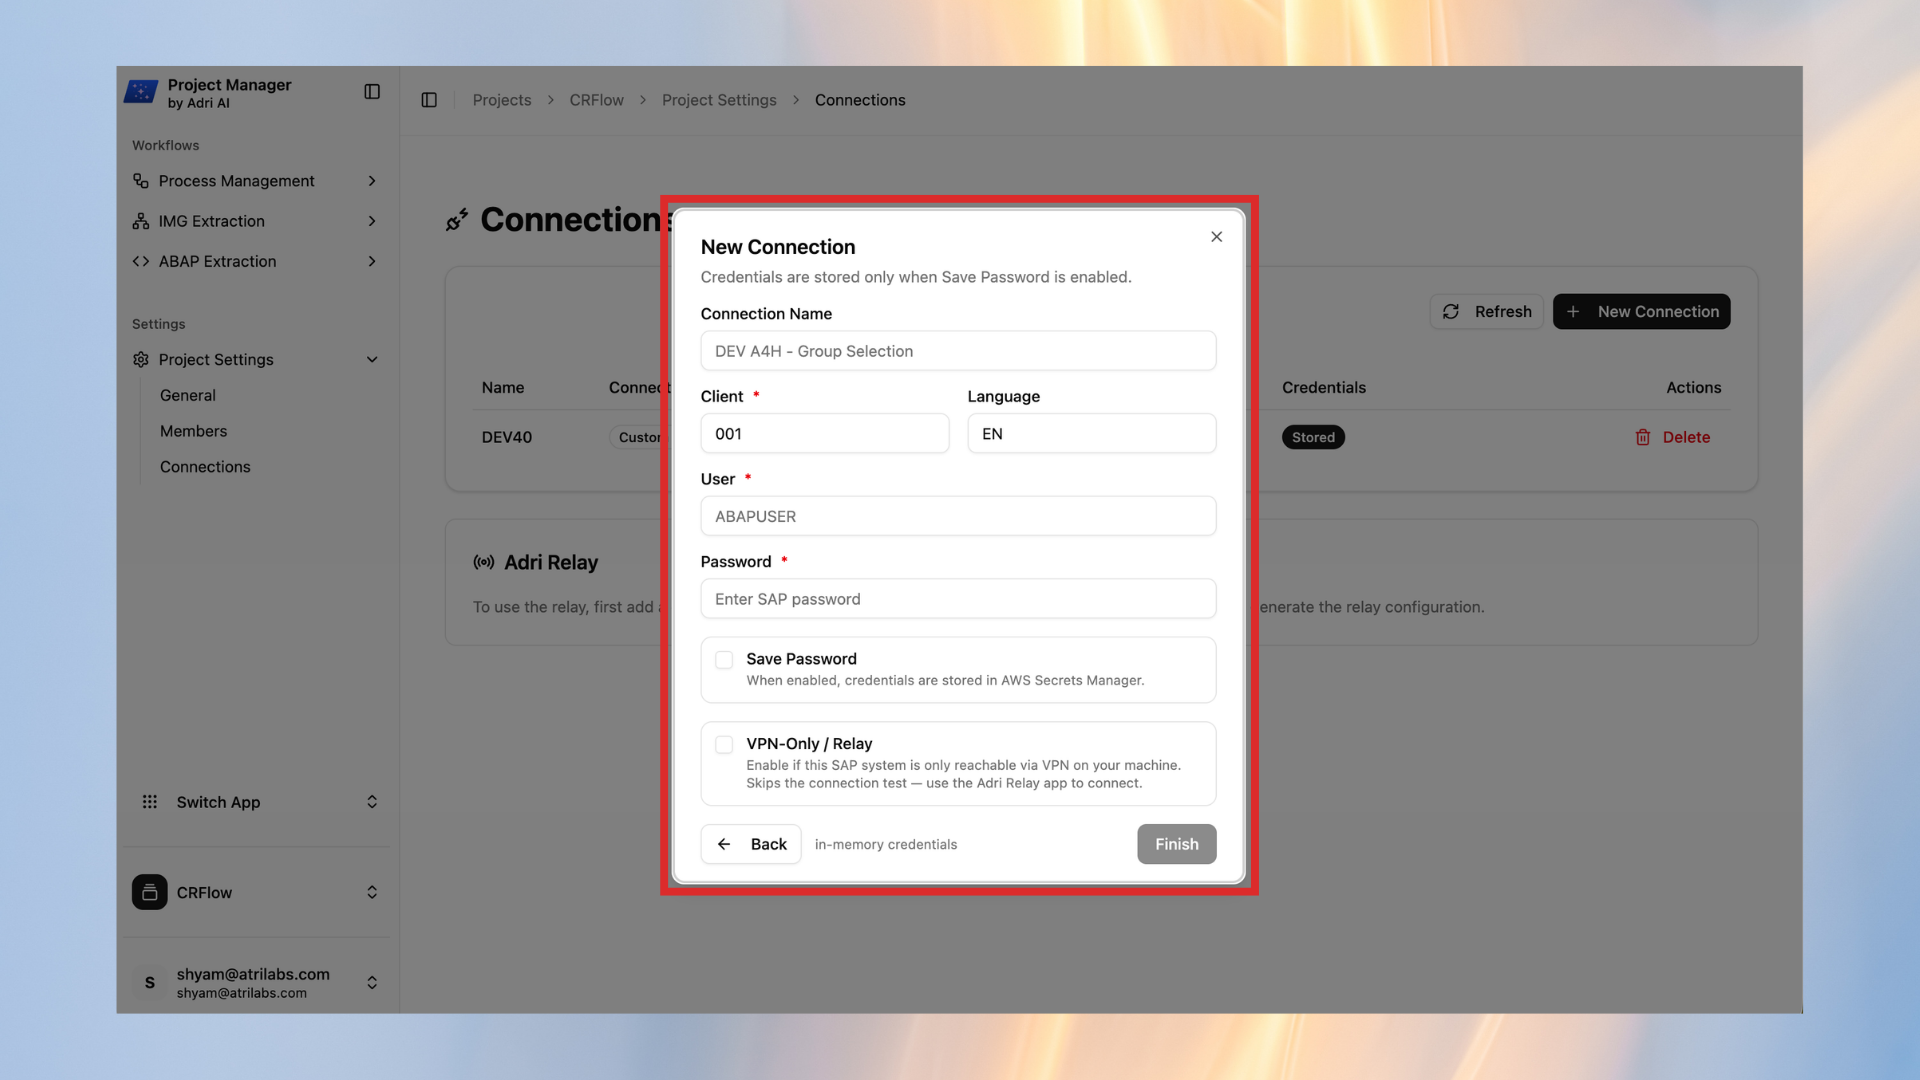This screenshot has width=1920, height=1080.
Task: Enable the Save Password checkbox
Action: click(x=723, y=660)
